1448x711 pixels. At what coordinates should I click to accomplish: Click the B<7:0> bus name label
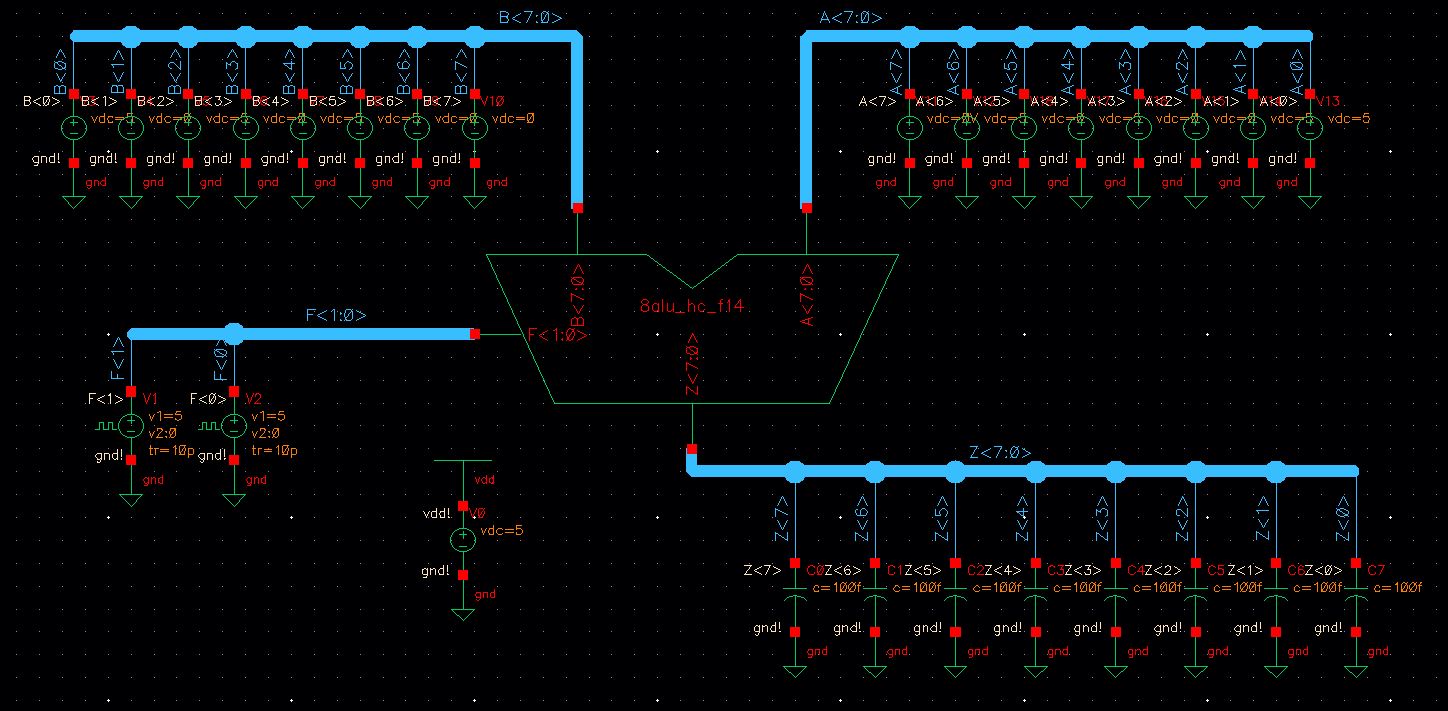tap(532, 16)
